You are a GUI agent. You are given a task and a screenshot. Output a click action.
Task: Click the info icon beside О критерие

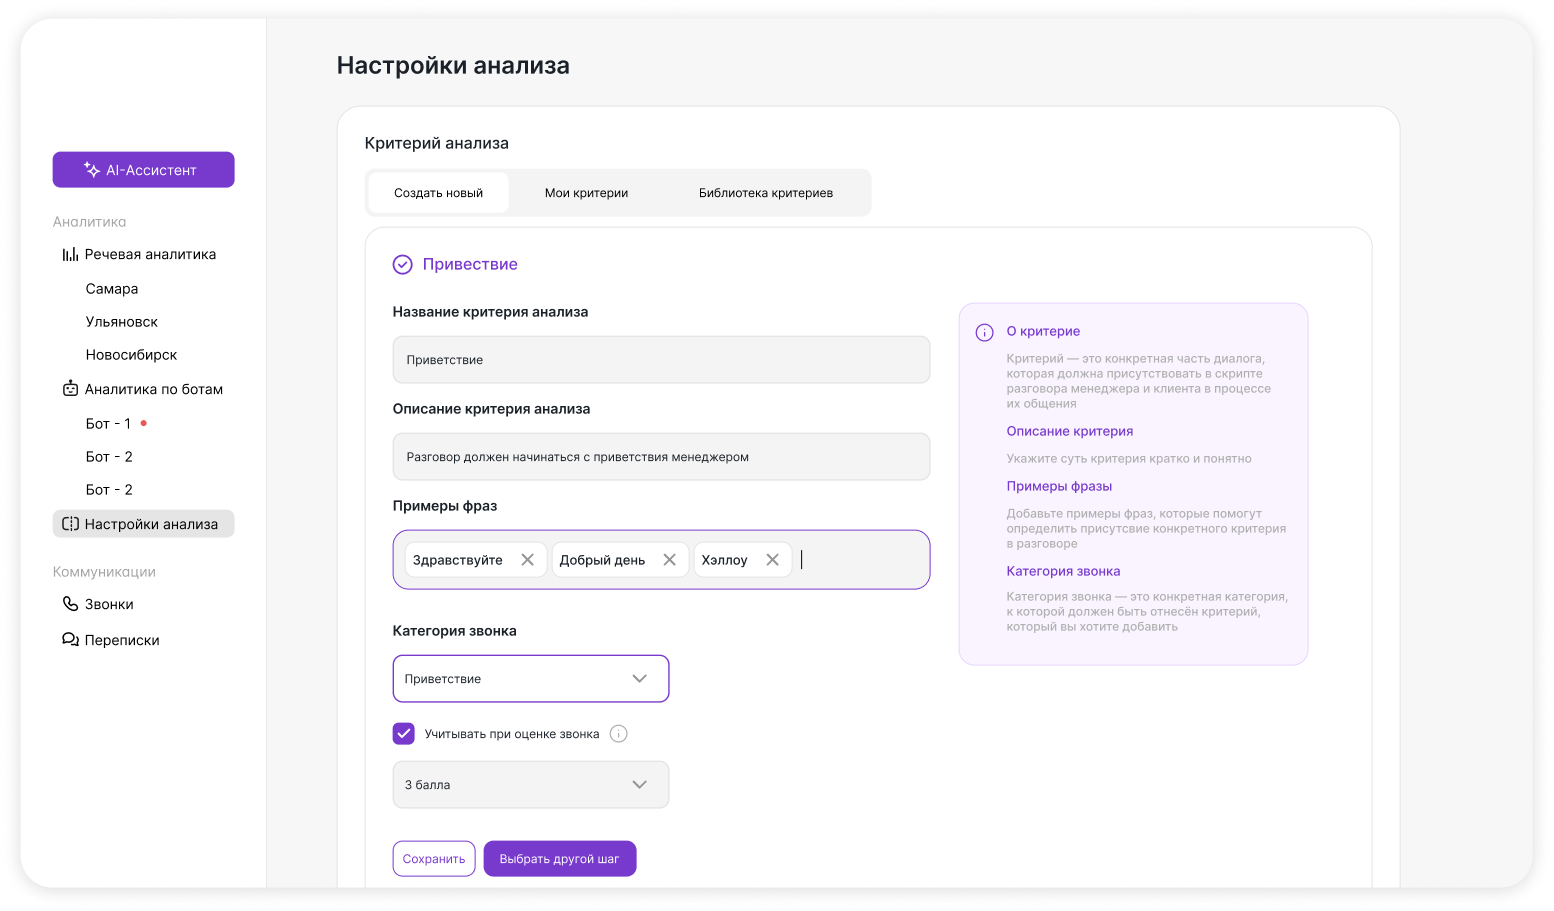point(984,332)
